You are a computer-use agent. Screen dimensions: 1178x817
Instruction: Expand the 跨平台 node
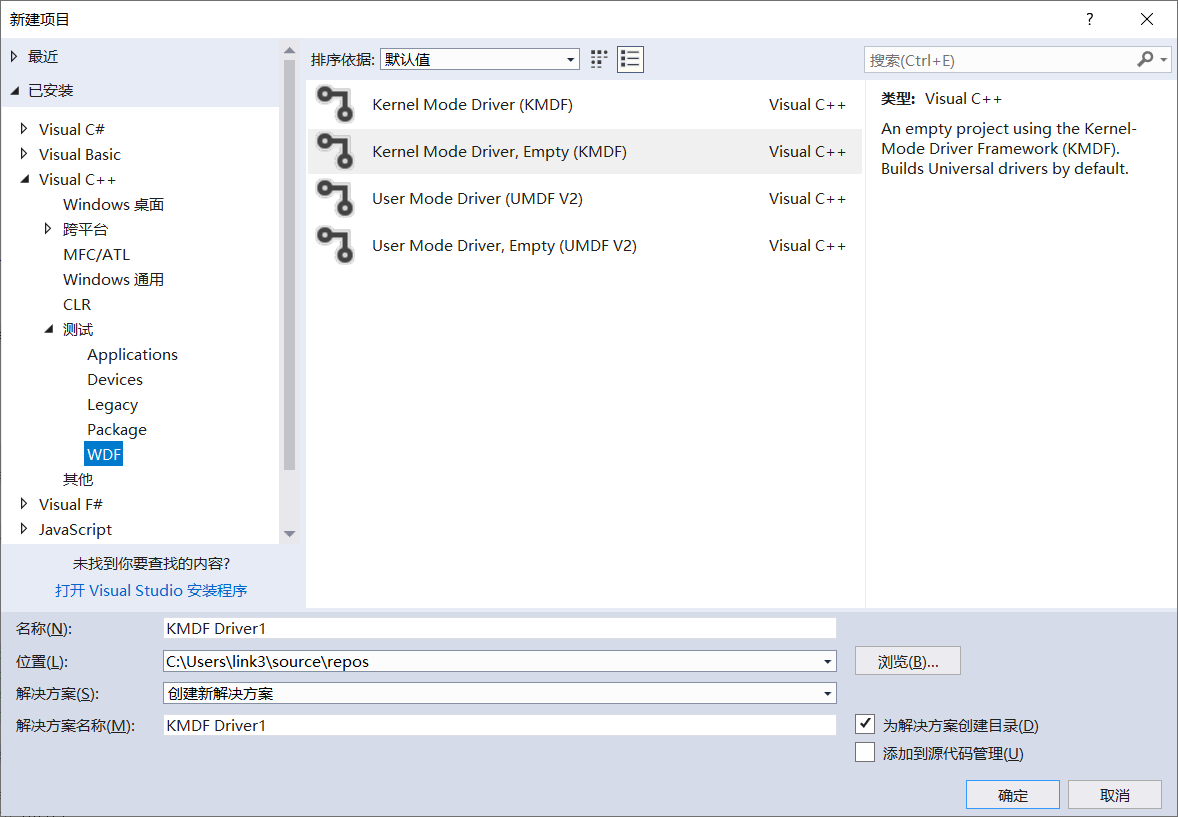[48, 228]
